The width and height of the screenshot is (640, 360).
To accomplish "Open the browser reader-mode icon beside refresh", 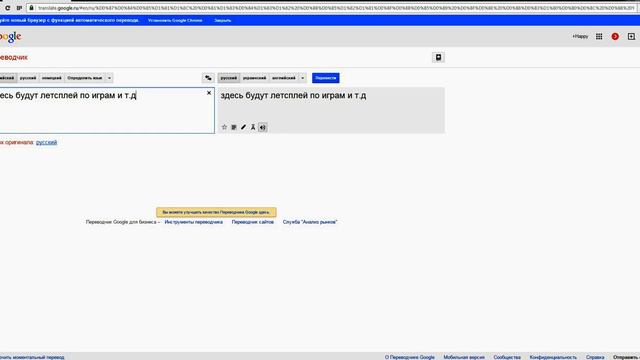I will [x=19, y=8].
